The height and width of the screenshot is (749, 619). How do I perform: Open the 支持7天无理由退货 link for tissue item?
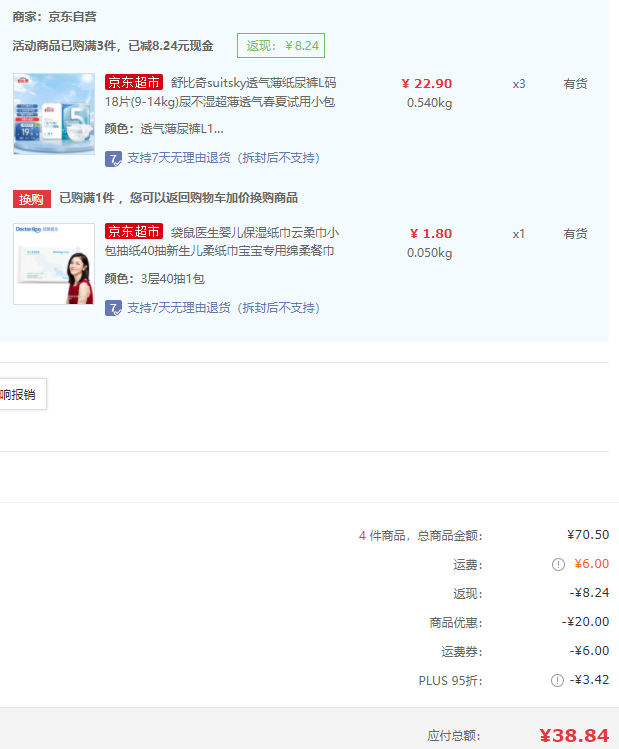pos(224,308)
